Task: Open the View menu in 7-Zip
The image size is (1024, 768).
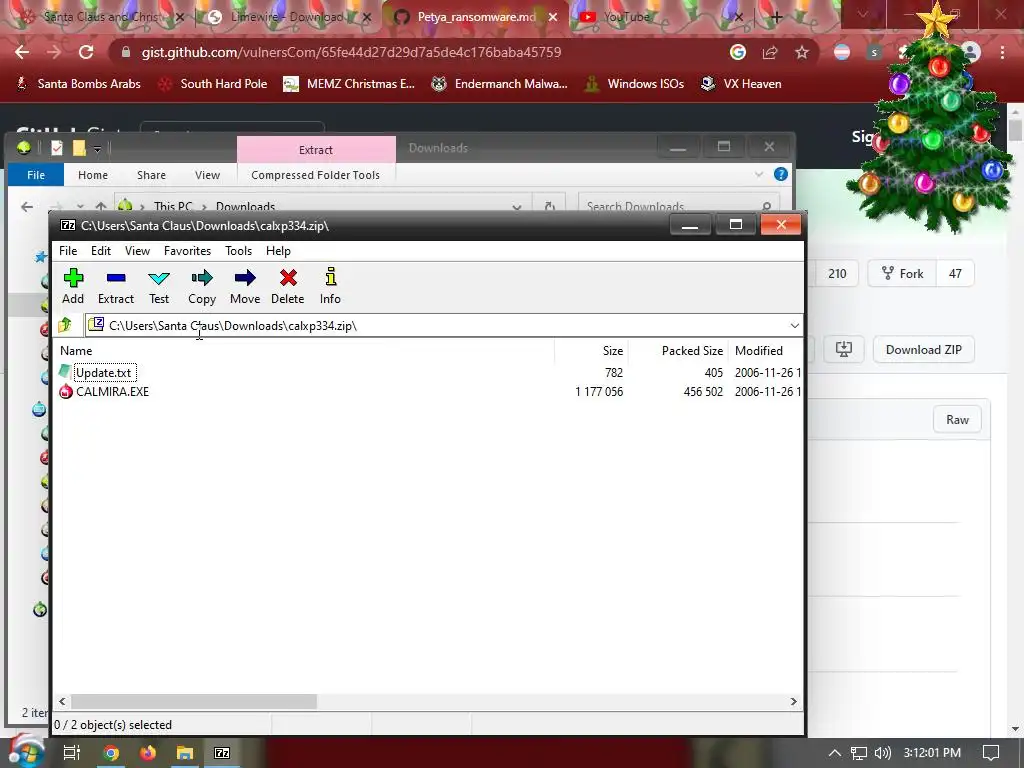Action: [x=137, y=251]
